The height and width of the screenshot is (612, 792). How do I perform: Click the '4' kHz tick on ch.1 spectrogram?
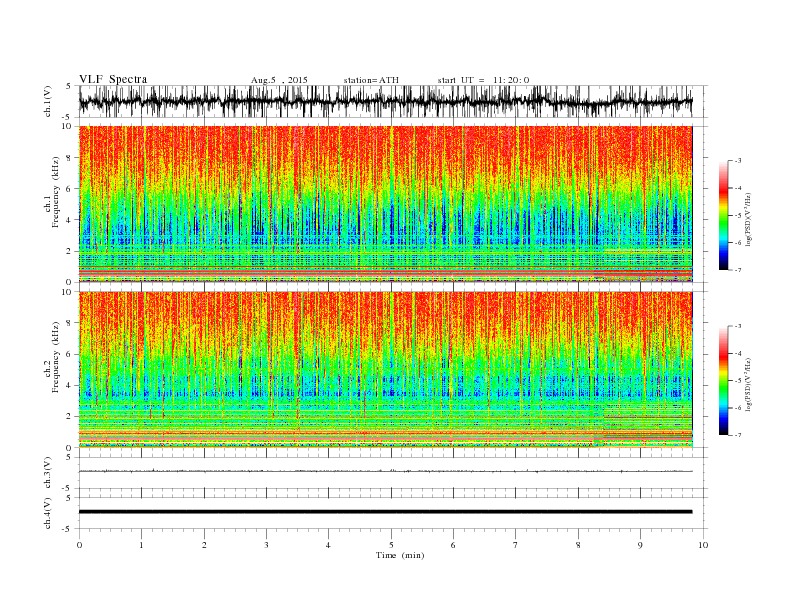70,220
